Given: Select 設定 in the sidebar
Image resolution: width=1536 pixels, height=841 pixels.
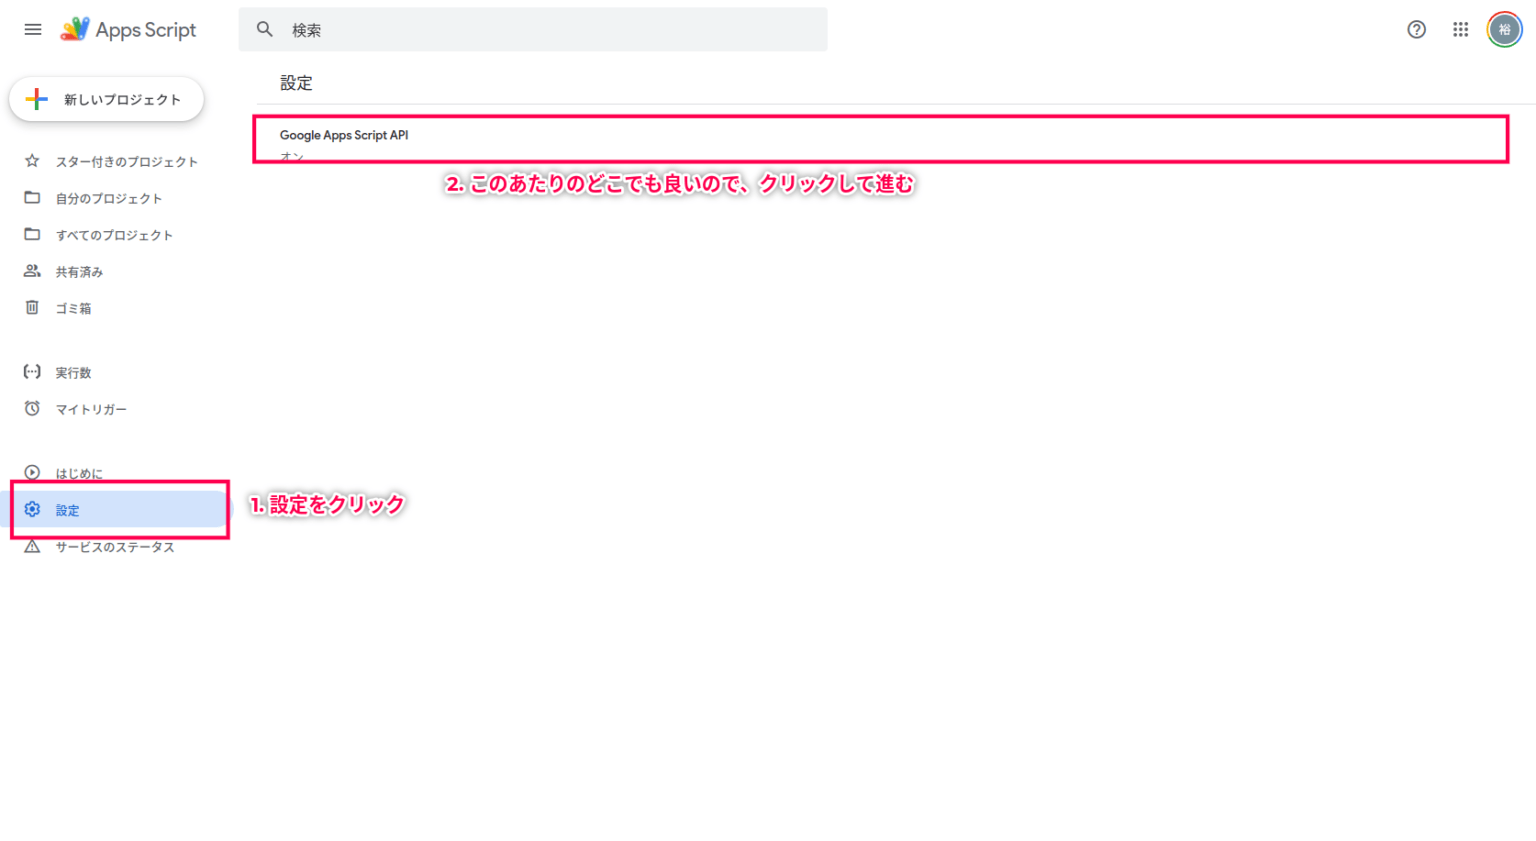Looking at the screenshot, I should (68, 509).
